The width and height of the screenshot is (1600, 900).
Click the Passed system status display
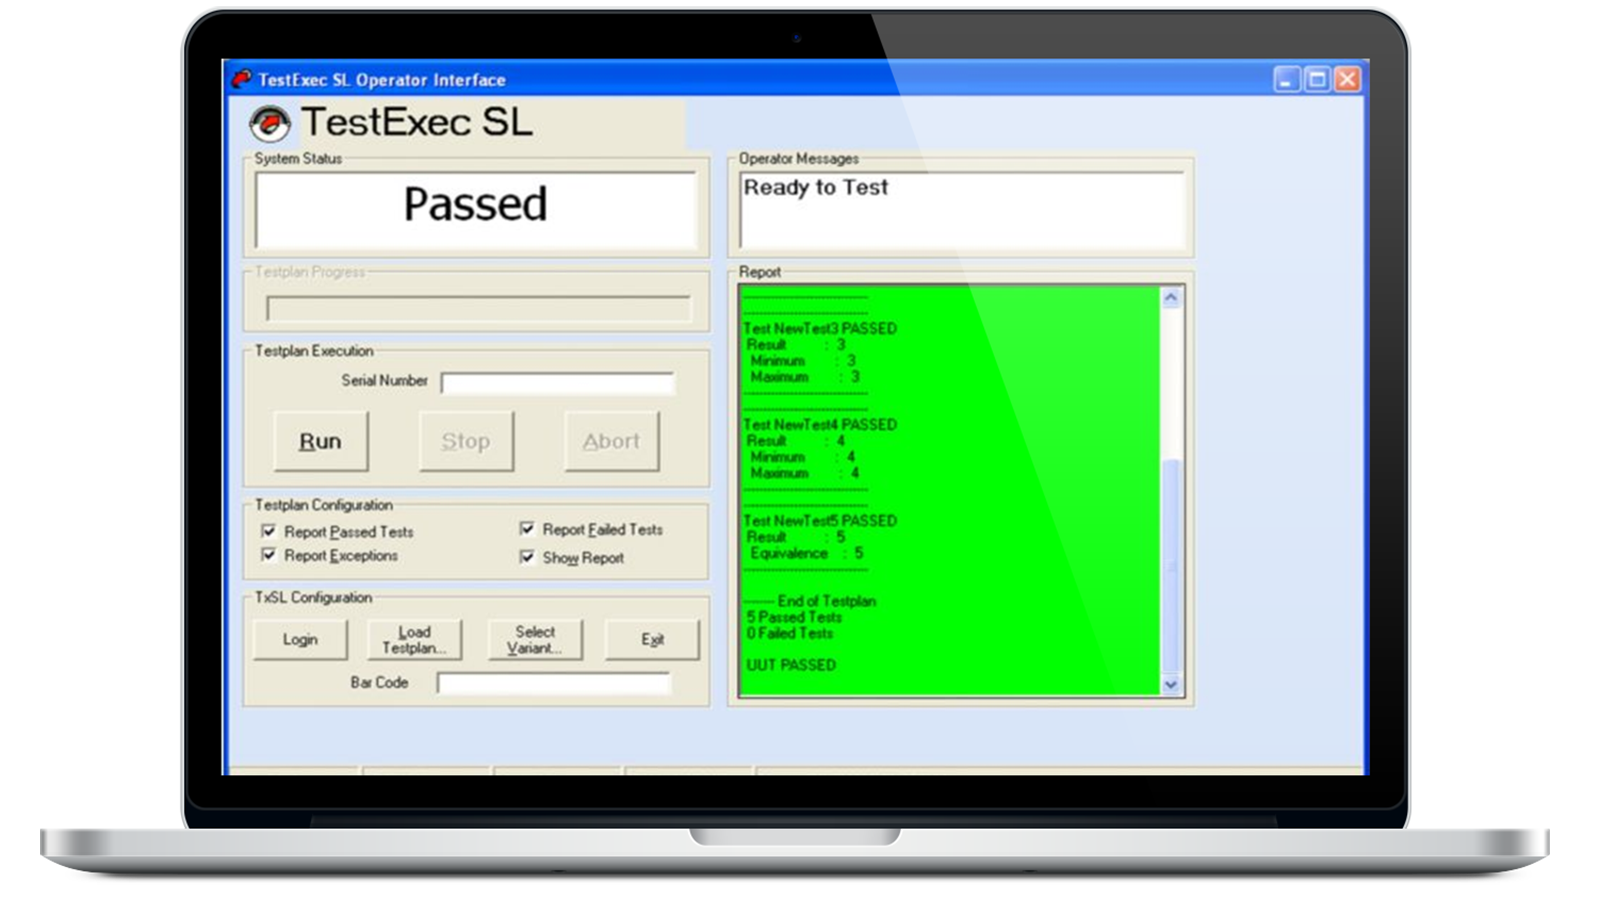[x=476, y=208]
